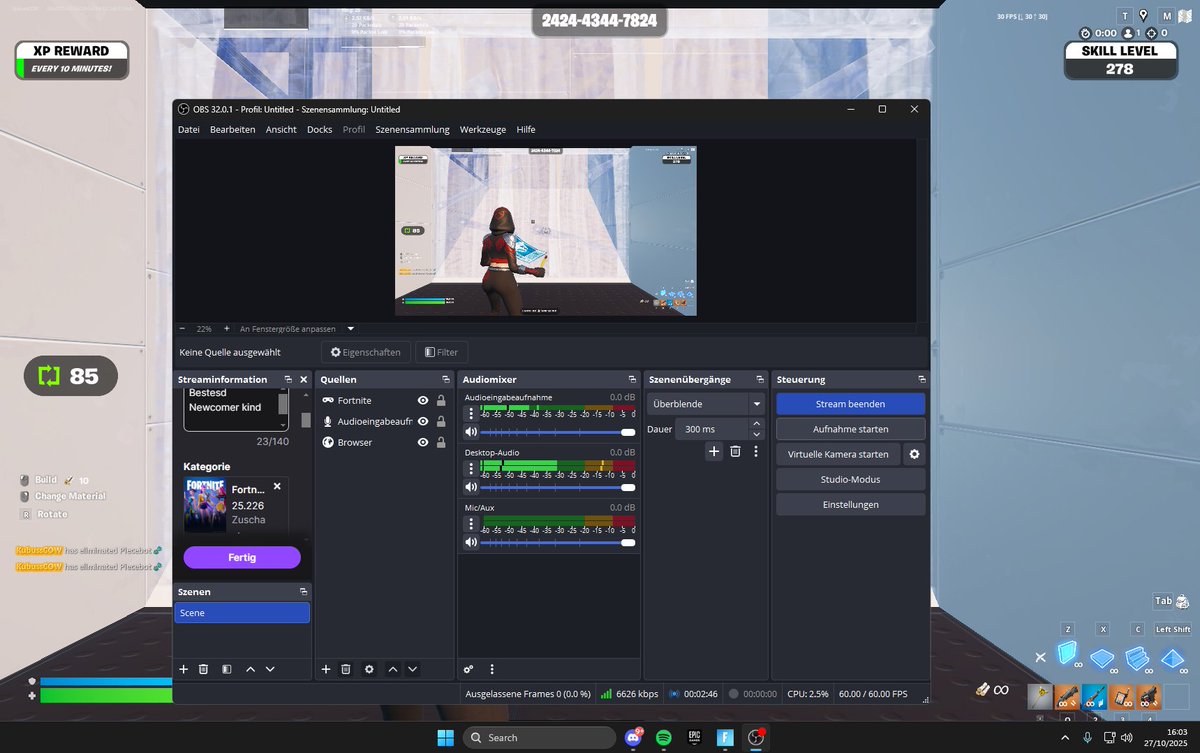The width and height of the screenshot is (1200, 753).
Task: Open source properties gear in Quellen toolbar
Action: [x=369, y=668]
